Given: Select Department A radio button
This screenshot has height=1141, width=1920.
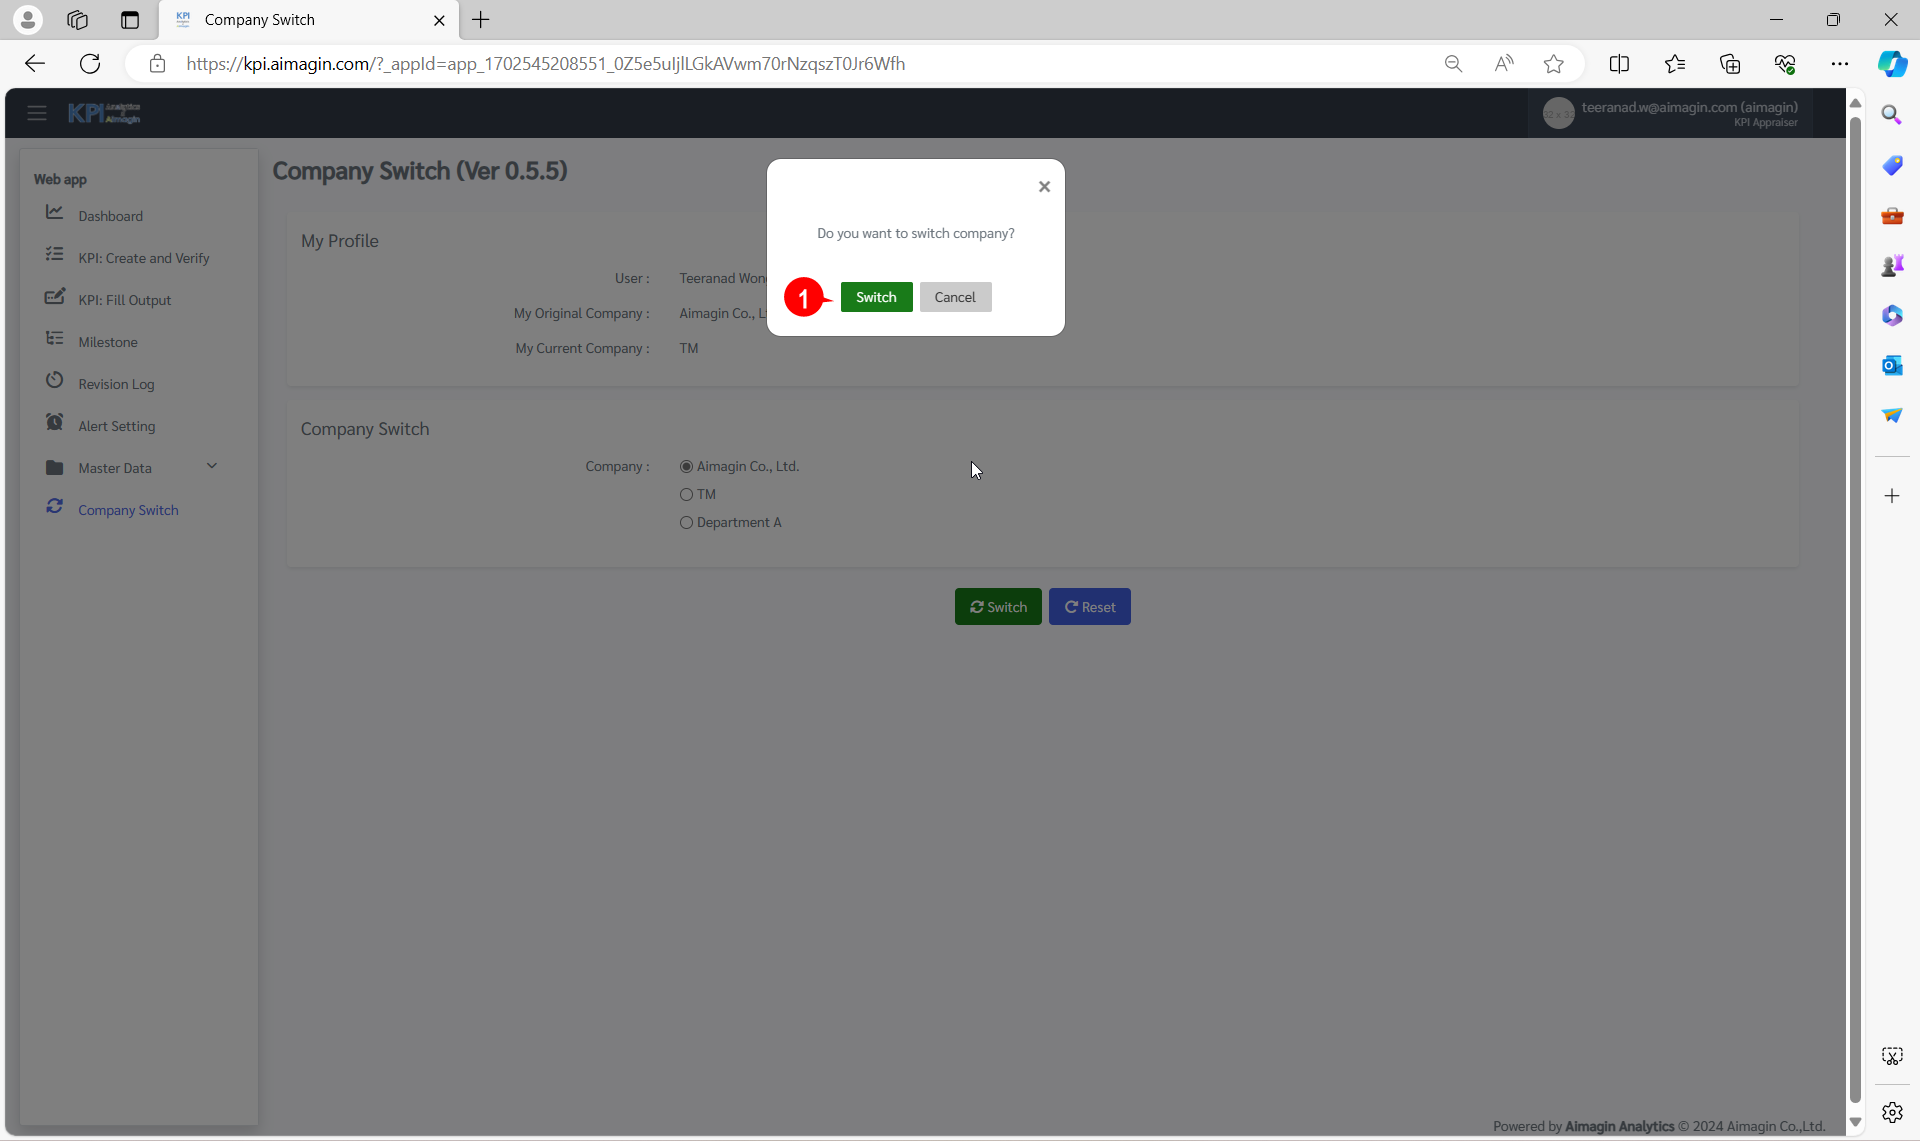Looking at the screenshot, I should (x=686, y=523).
